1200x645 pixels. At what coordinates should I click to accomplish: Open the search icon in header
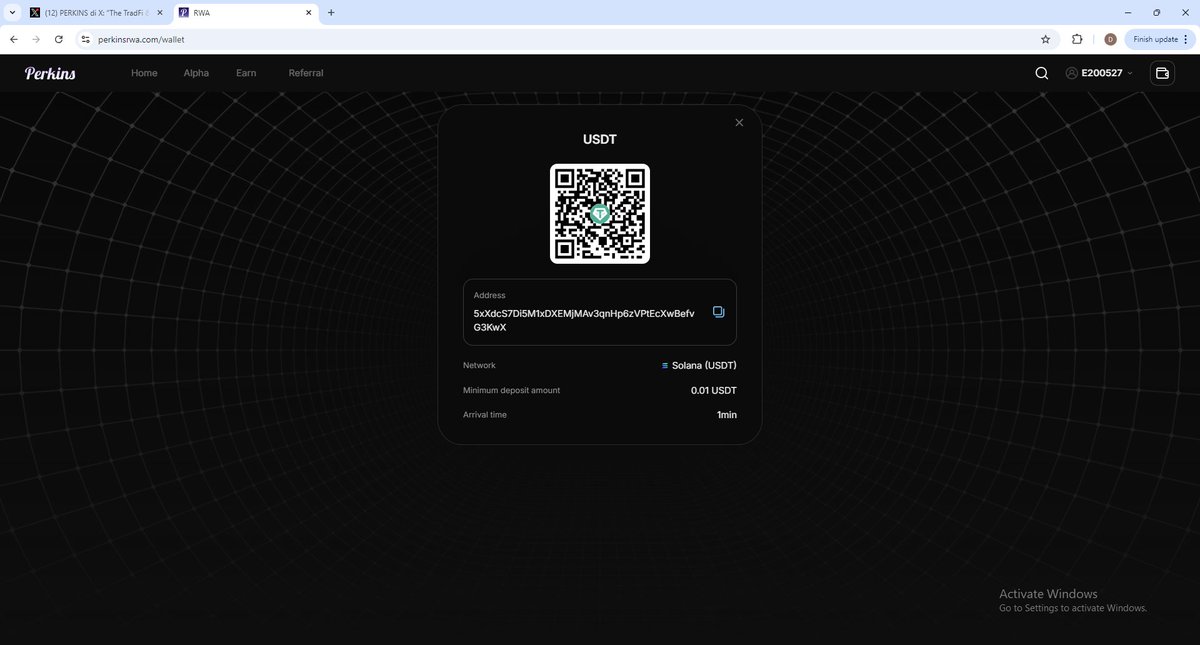point(1041,73)
